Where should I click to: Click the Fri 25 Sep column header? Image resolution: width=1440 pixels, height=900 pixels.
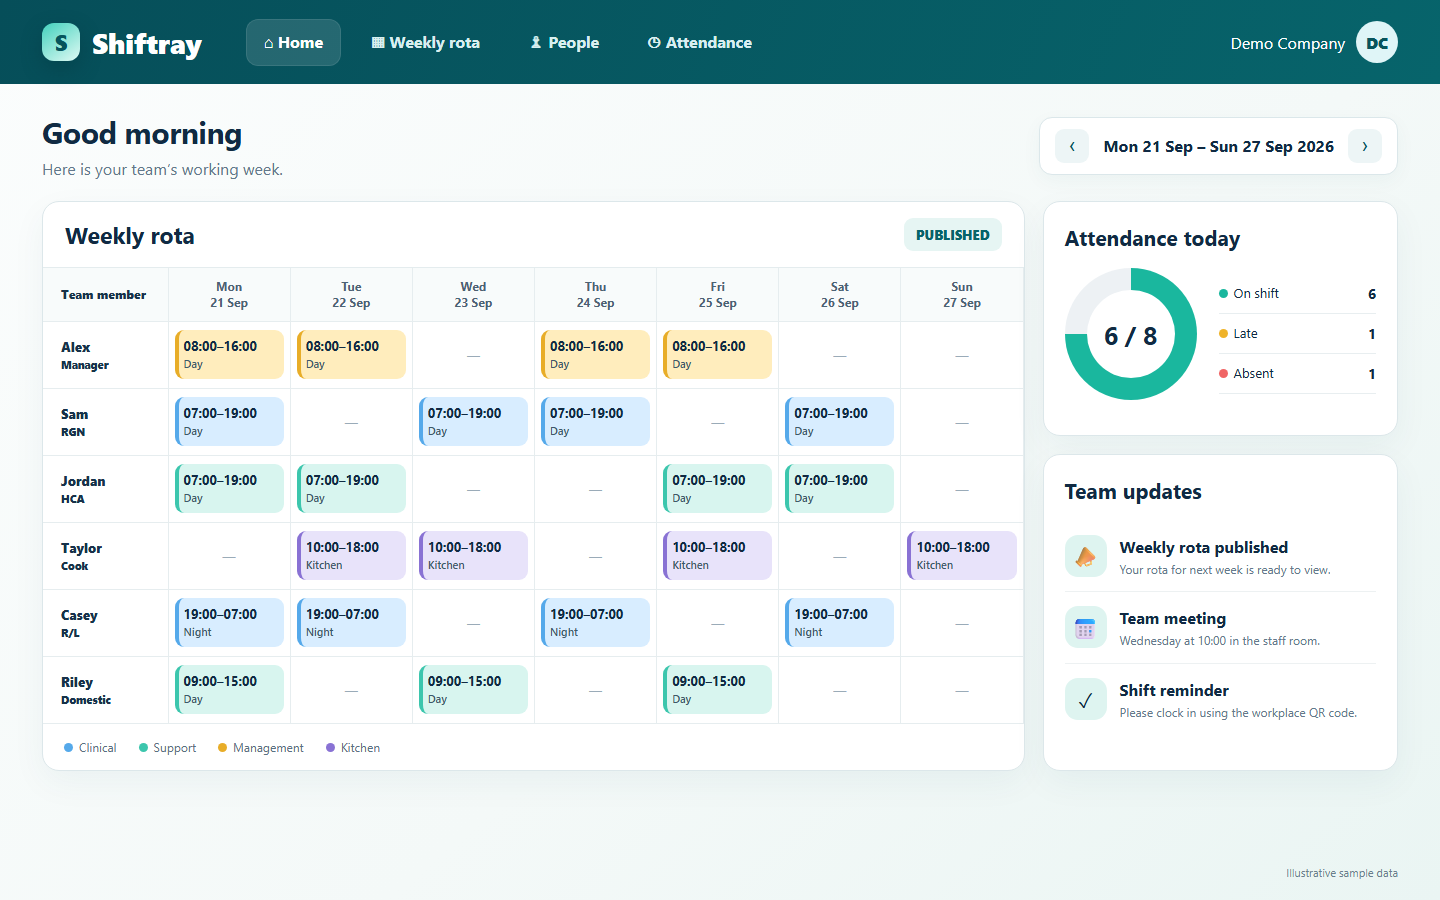[x=717, y=295]
